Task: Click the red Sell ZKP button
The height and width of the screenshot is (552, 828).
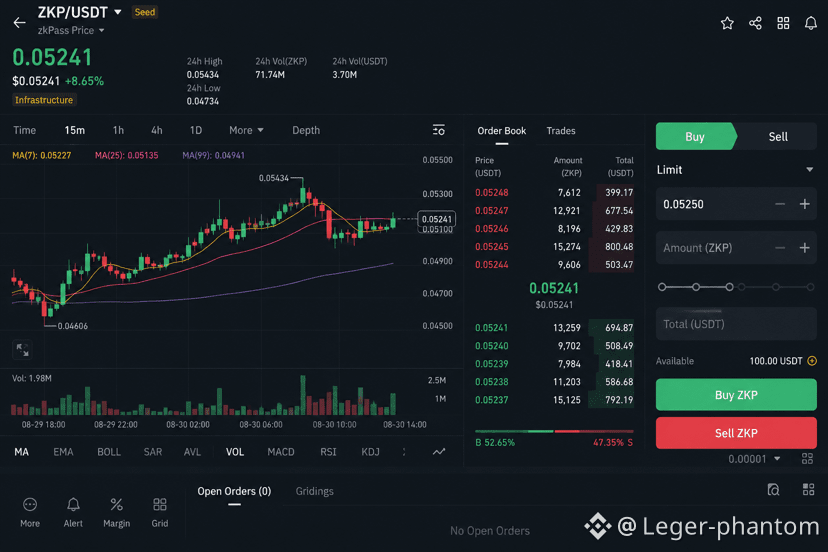Action: coord(736,433)
